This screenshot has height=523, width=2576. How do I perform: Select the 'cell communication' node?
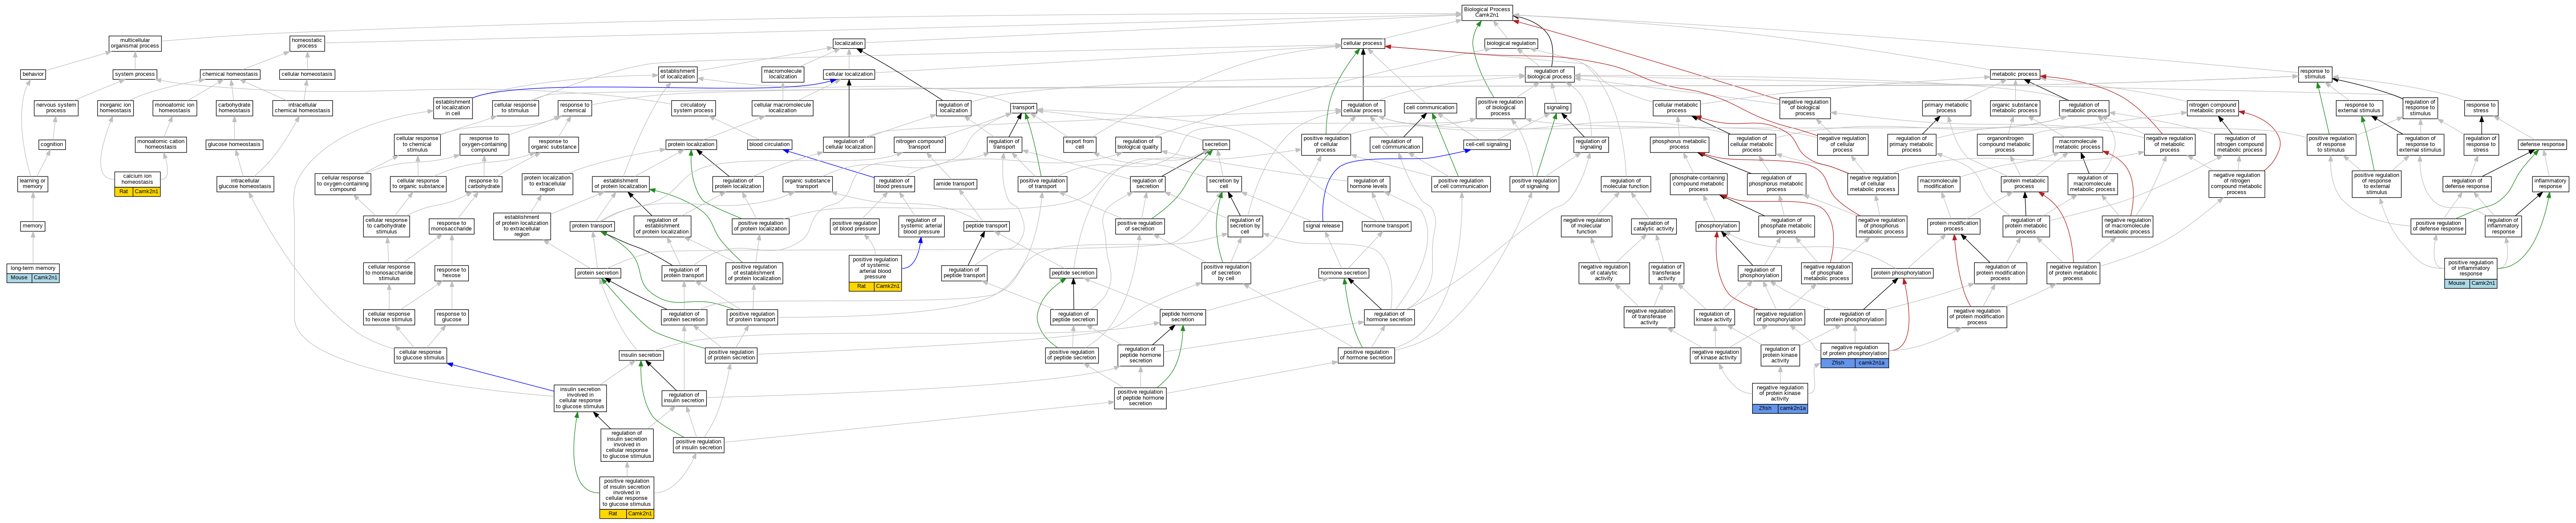click(1430, 107)
